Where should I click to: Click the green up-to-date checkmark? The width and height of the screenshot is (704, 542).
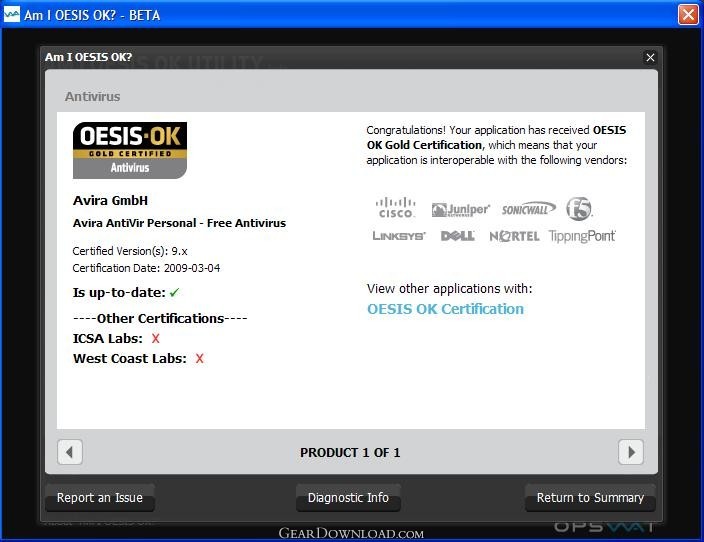(174, 293)
